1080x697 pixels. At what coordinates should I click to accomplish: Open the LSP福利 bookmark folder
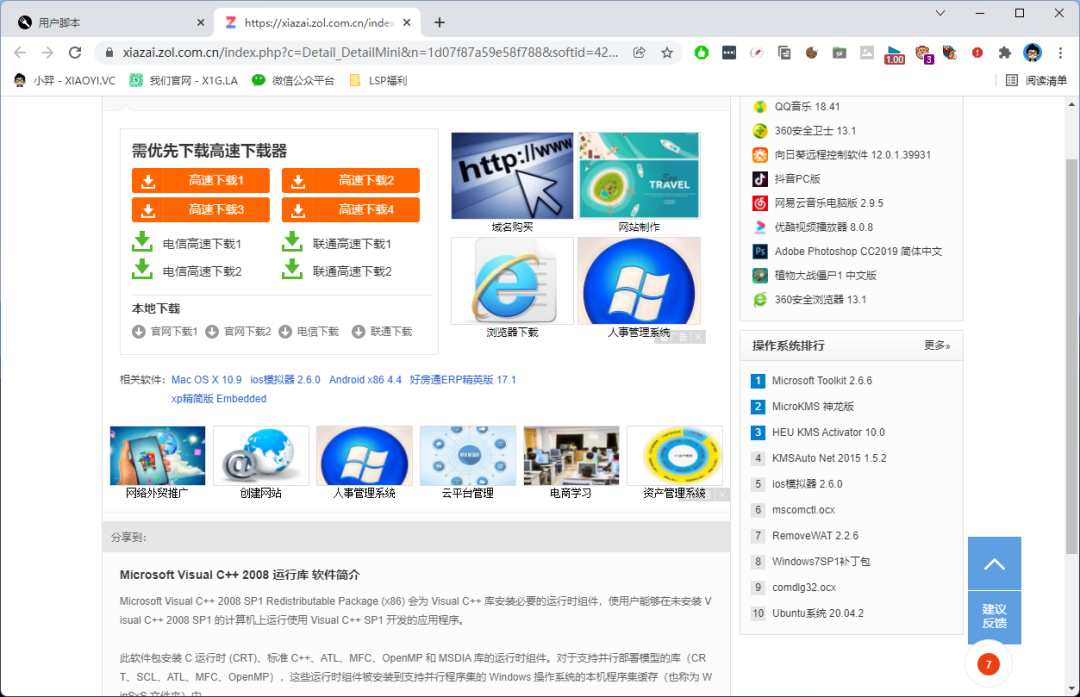(378, 81)
